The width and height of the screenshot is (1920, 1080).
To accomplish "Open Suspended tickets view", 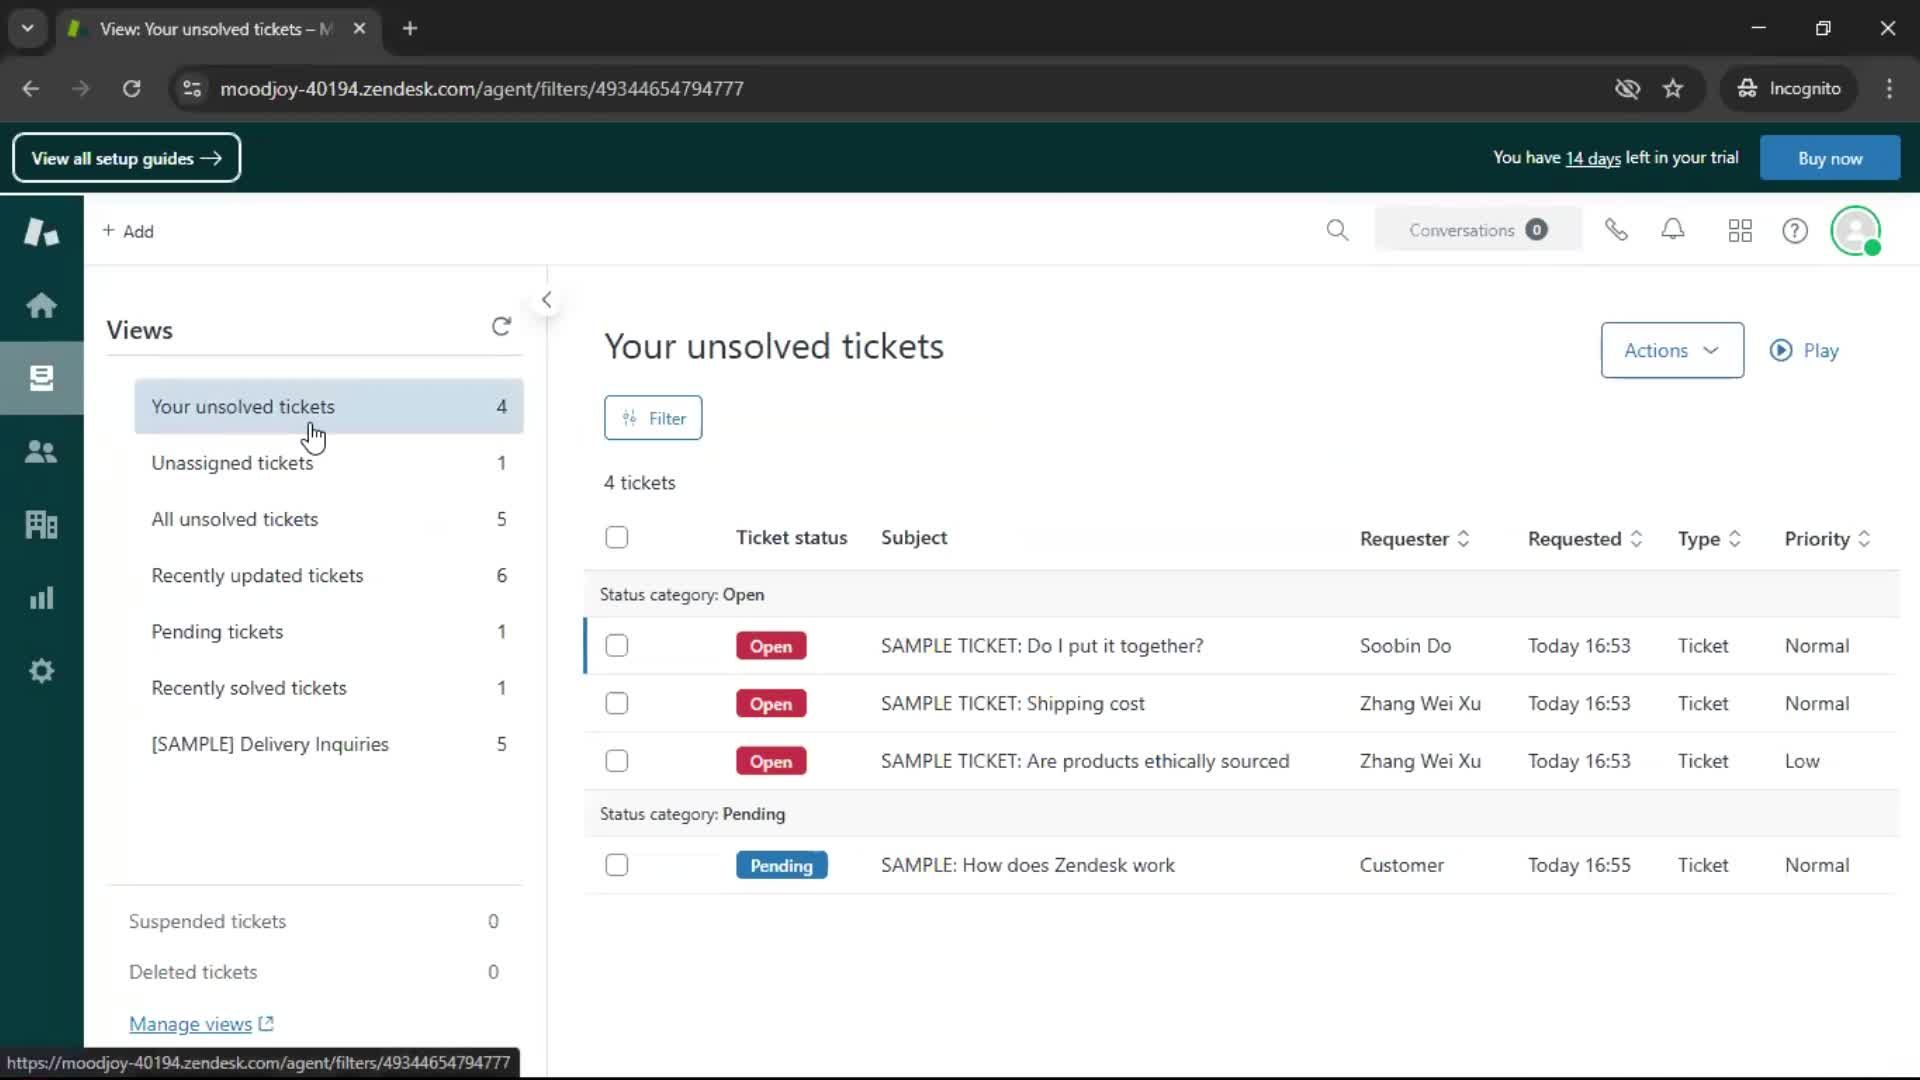I will point(314,921).
